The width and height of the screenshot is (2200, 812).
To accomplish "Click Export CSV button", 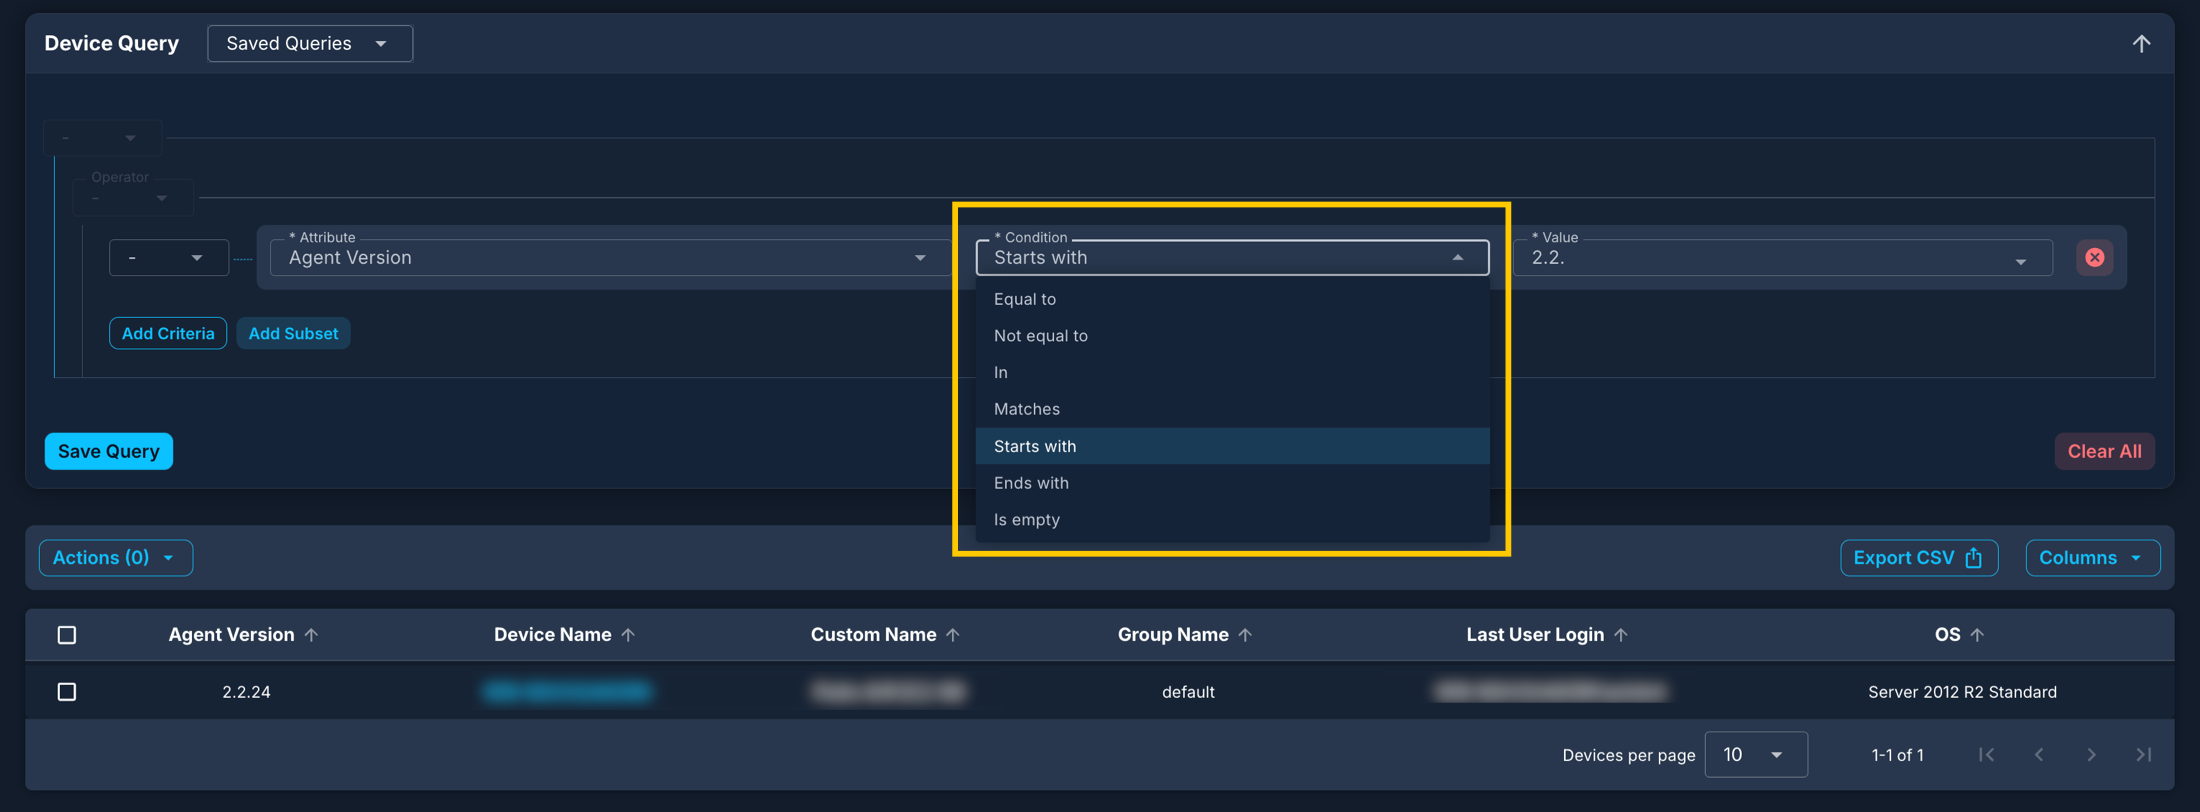I will coord(1918,558).
